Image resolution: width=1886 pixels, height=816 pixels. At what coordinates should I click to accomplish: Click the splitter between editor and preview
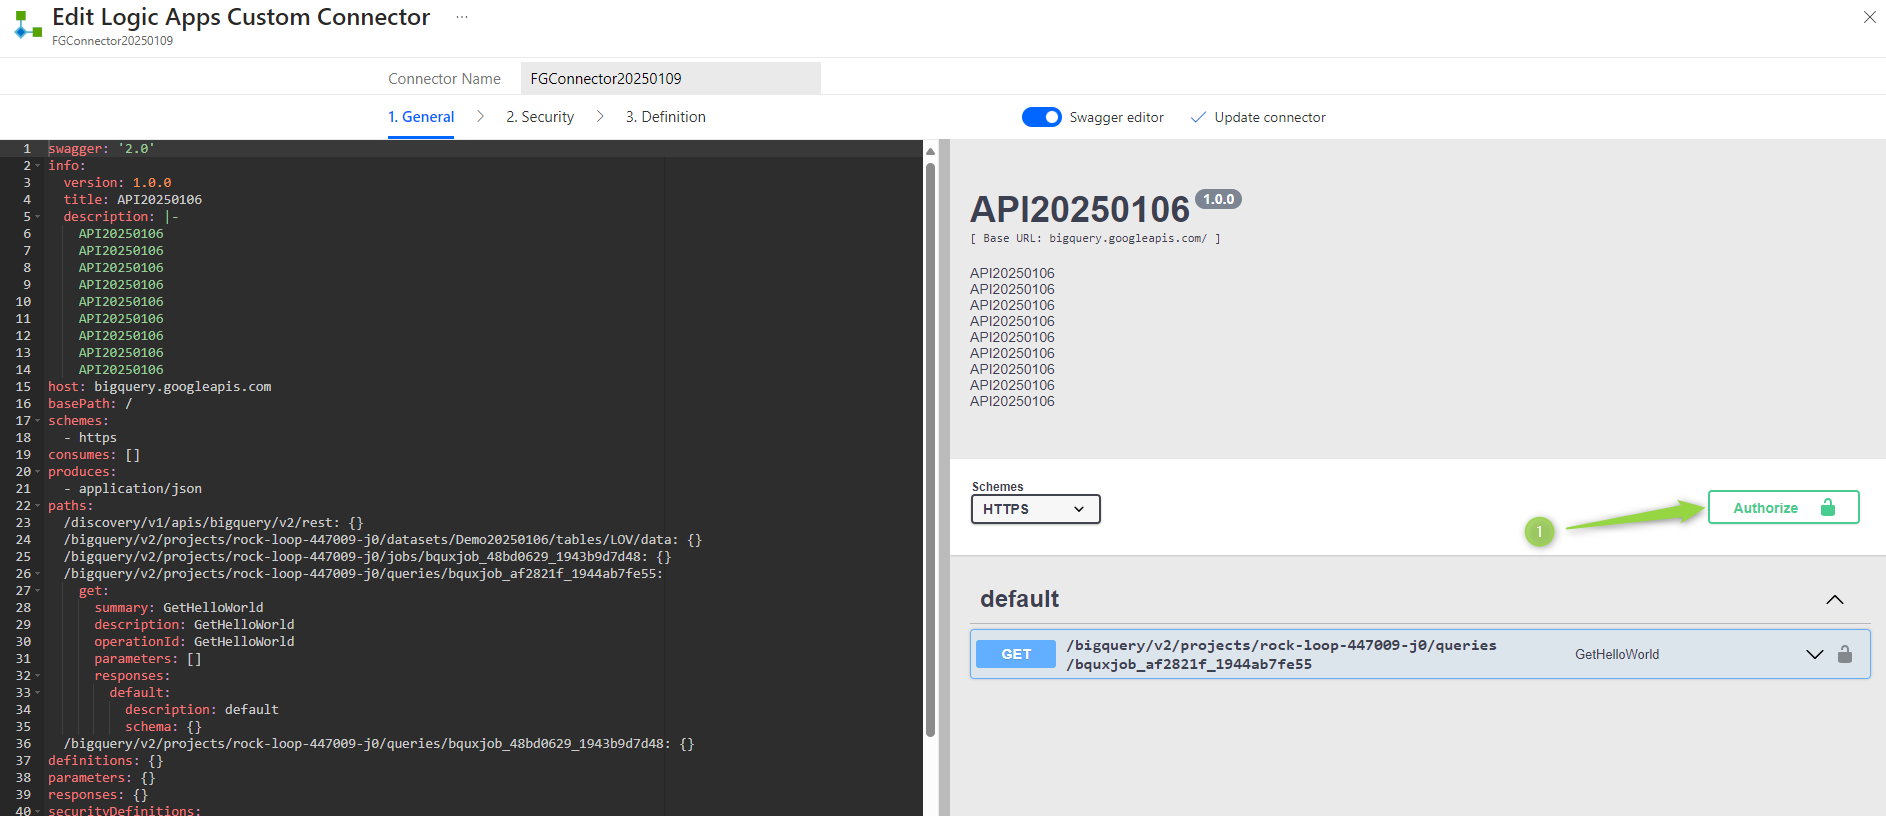[x=944, y=478]
